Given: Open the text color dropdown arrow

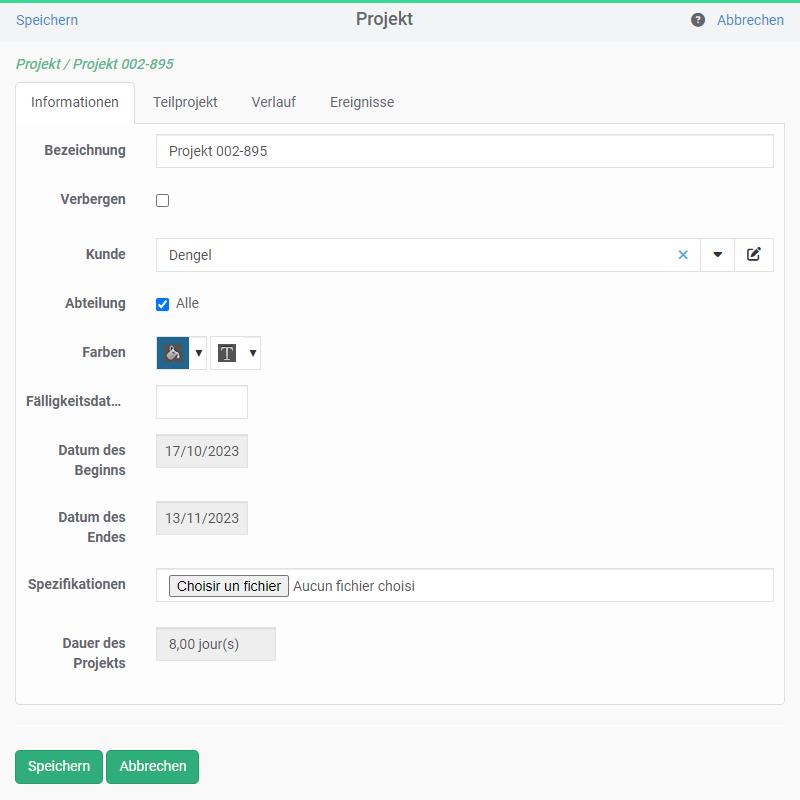Looking at the screenshot, I should tap(253, 353).
